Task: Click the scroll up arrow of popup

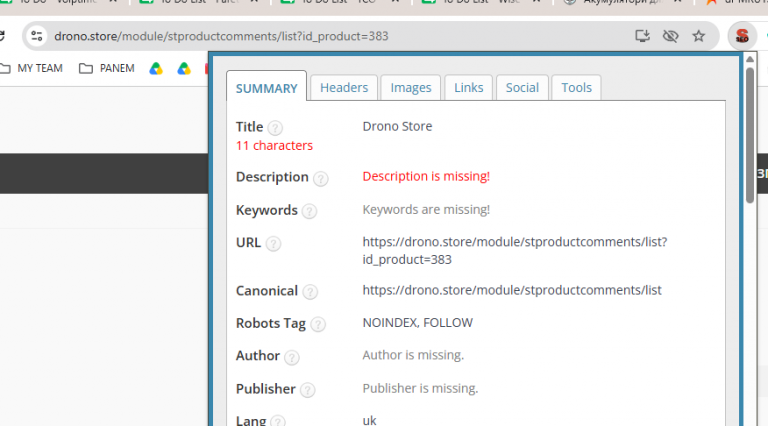Action: 750,59
